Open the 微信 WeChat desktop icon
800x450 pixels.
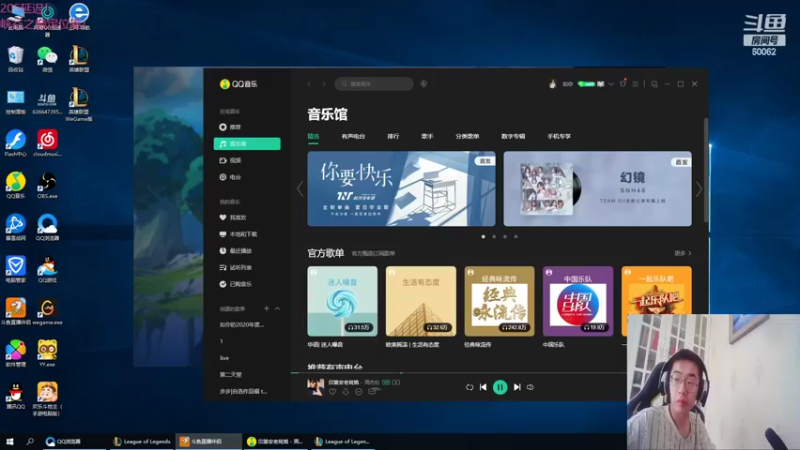click(47, 59)
